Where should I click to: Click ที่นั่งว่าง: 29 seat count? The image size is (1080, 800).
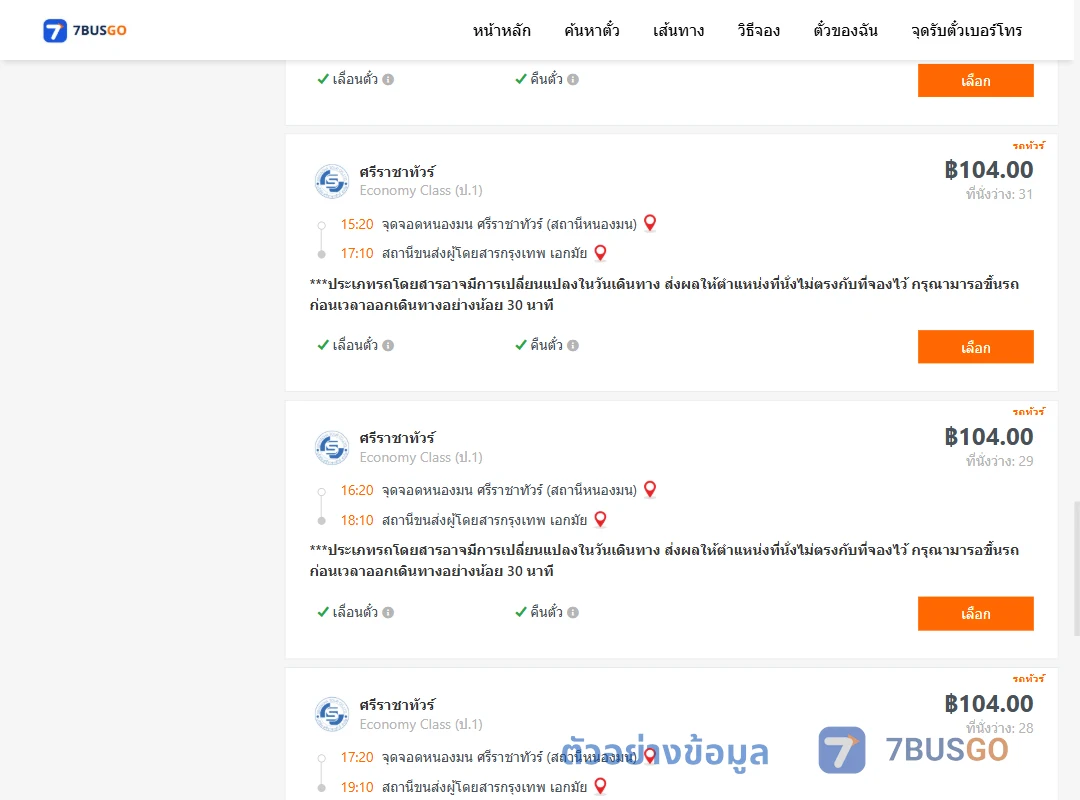(999, 461)
